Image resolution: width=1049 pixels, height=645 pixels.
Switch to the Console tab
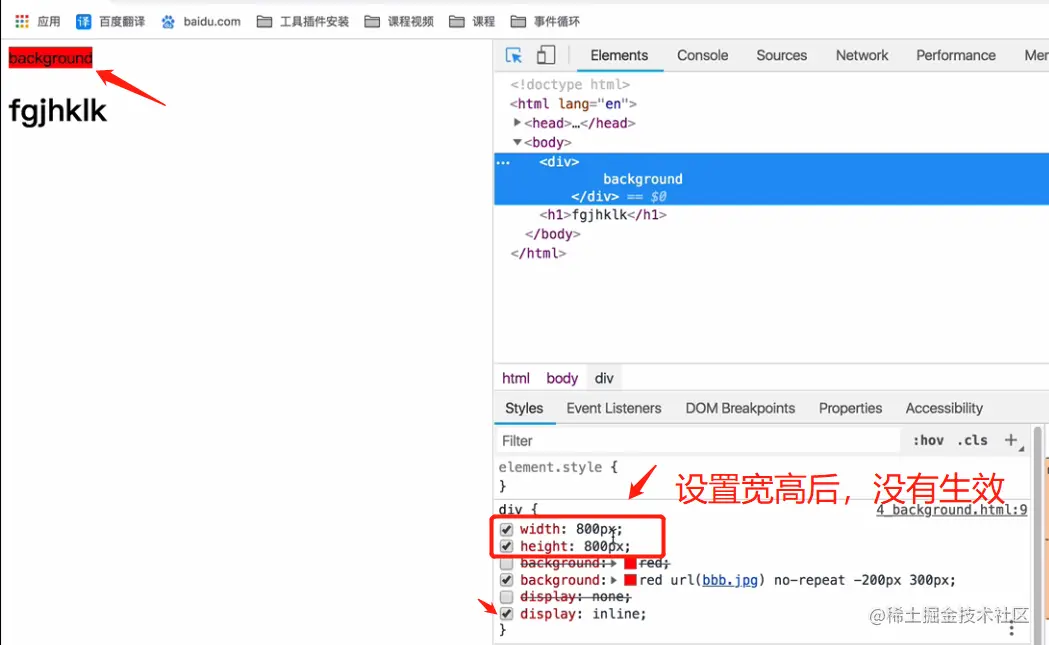click(x=702, y=56)
